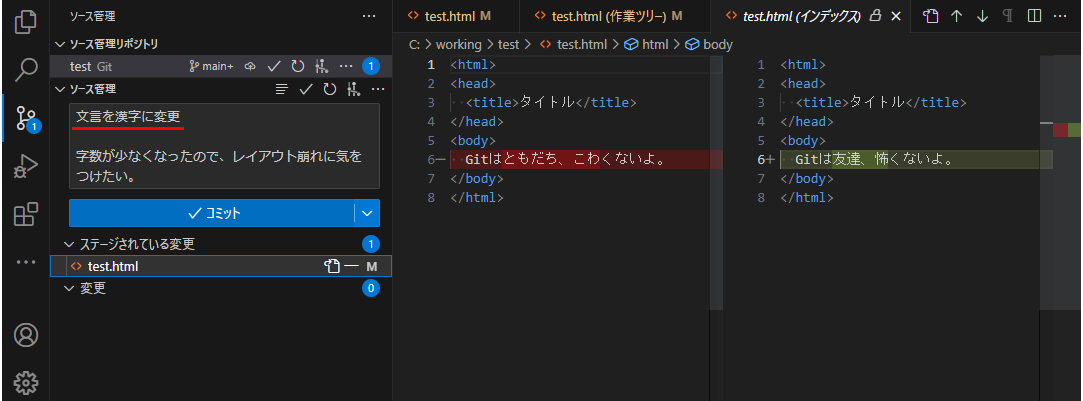This screenshot has width=1083, height=401.
Task: Click breadcrumb html element
Action: 646,44
